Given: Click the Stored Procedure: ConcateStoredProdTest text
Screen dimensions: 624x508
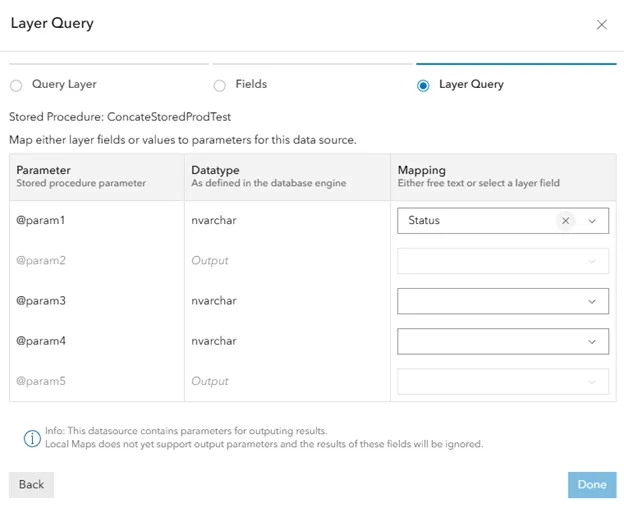Looking at the screenshot, I should coord(120,117).
